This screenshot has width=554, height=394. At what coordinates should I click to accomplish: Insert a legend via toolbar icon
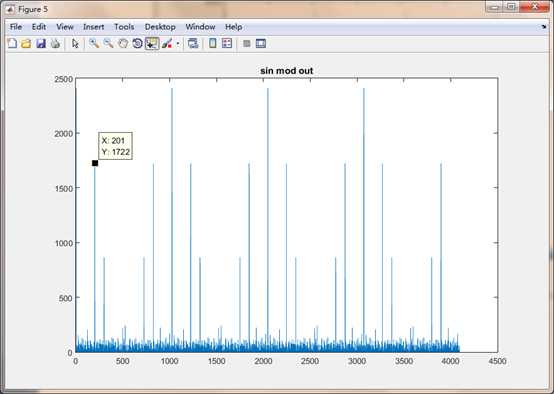point(227,43)
